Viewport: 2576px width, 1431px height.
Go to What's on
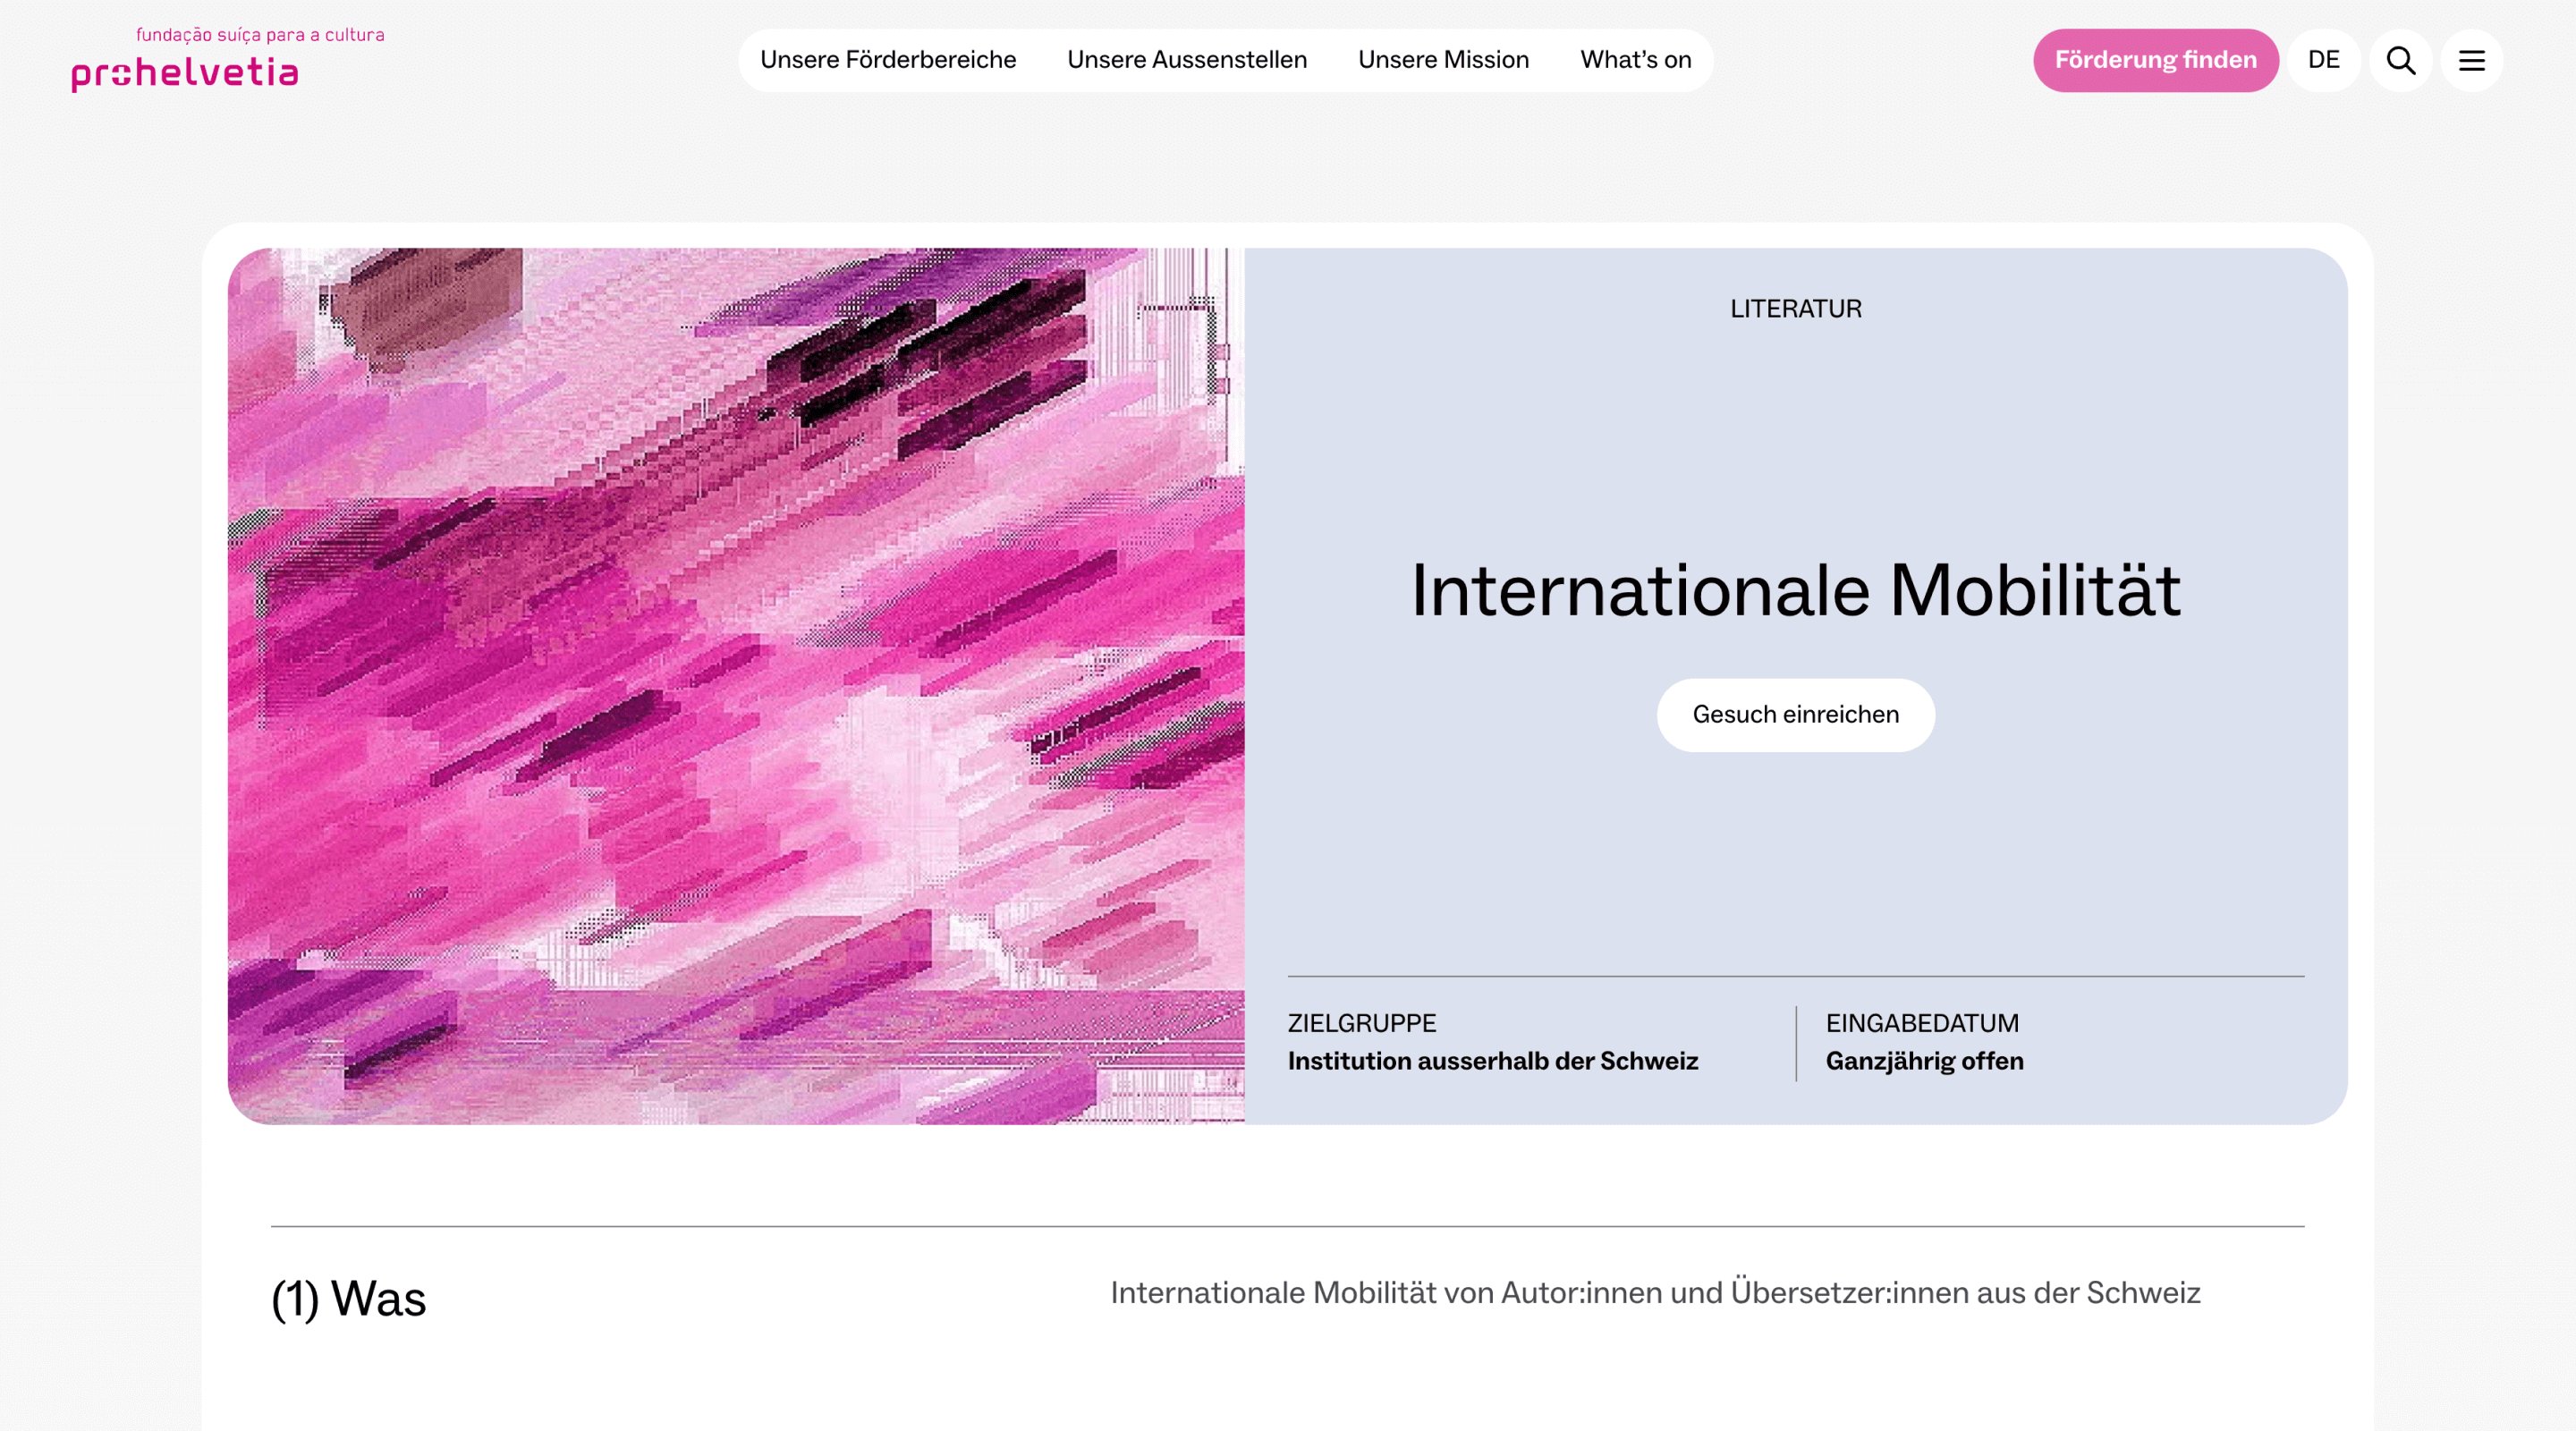[x=1635, y=60]
